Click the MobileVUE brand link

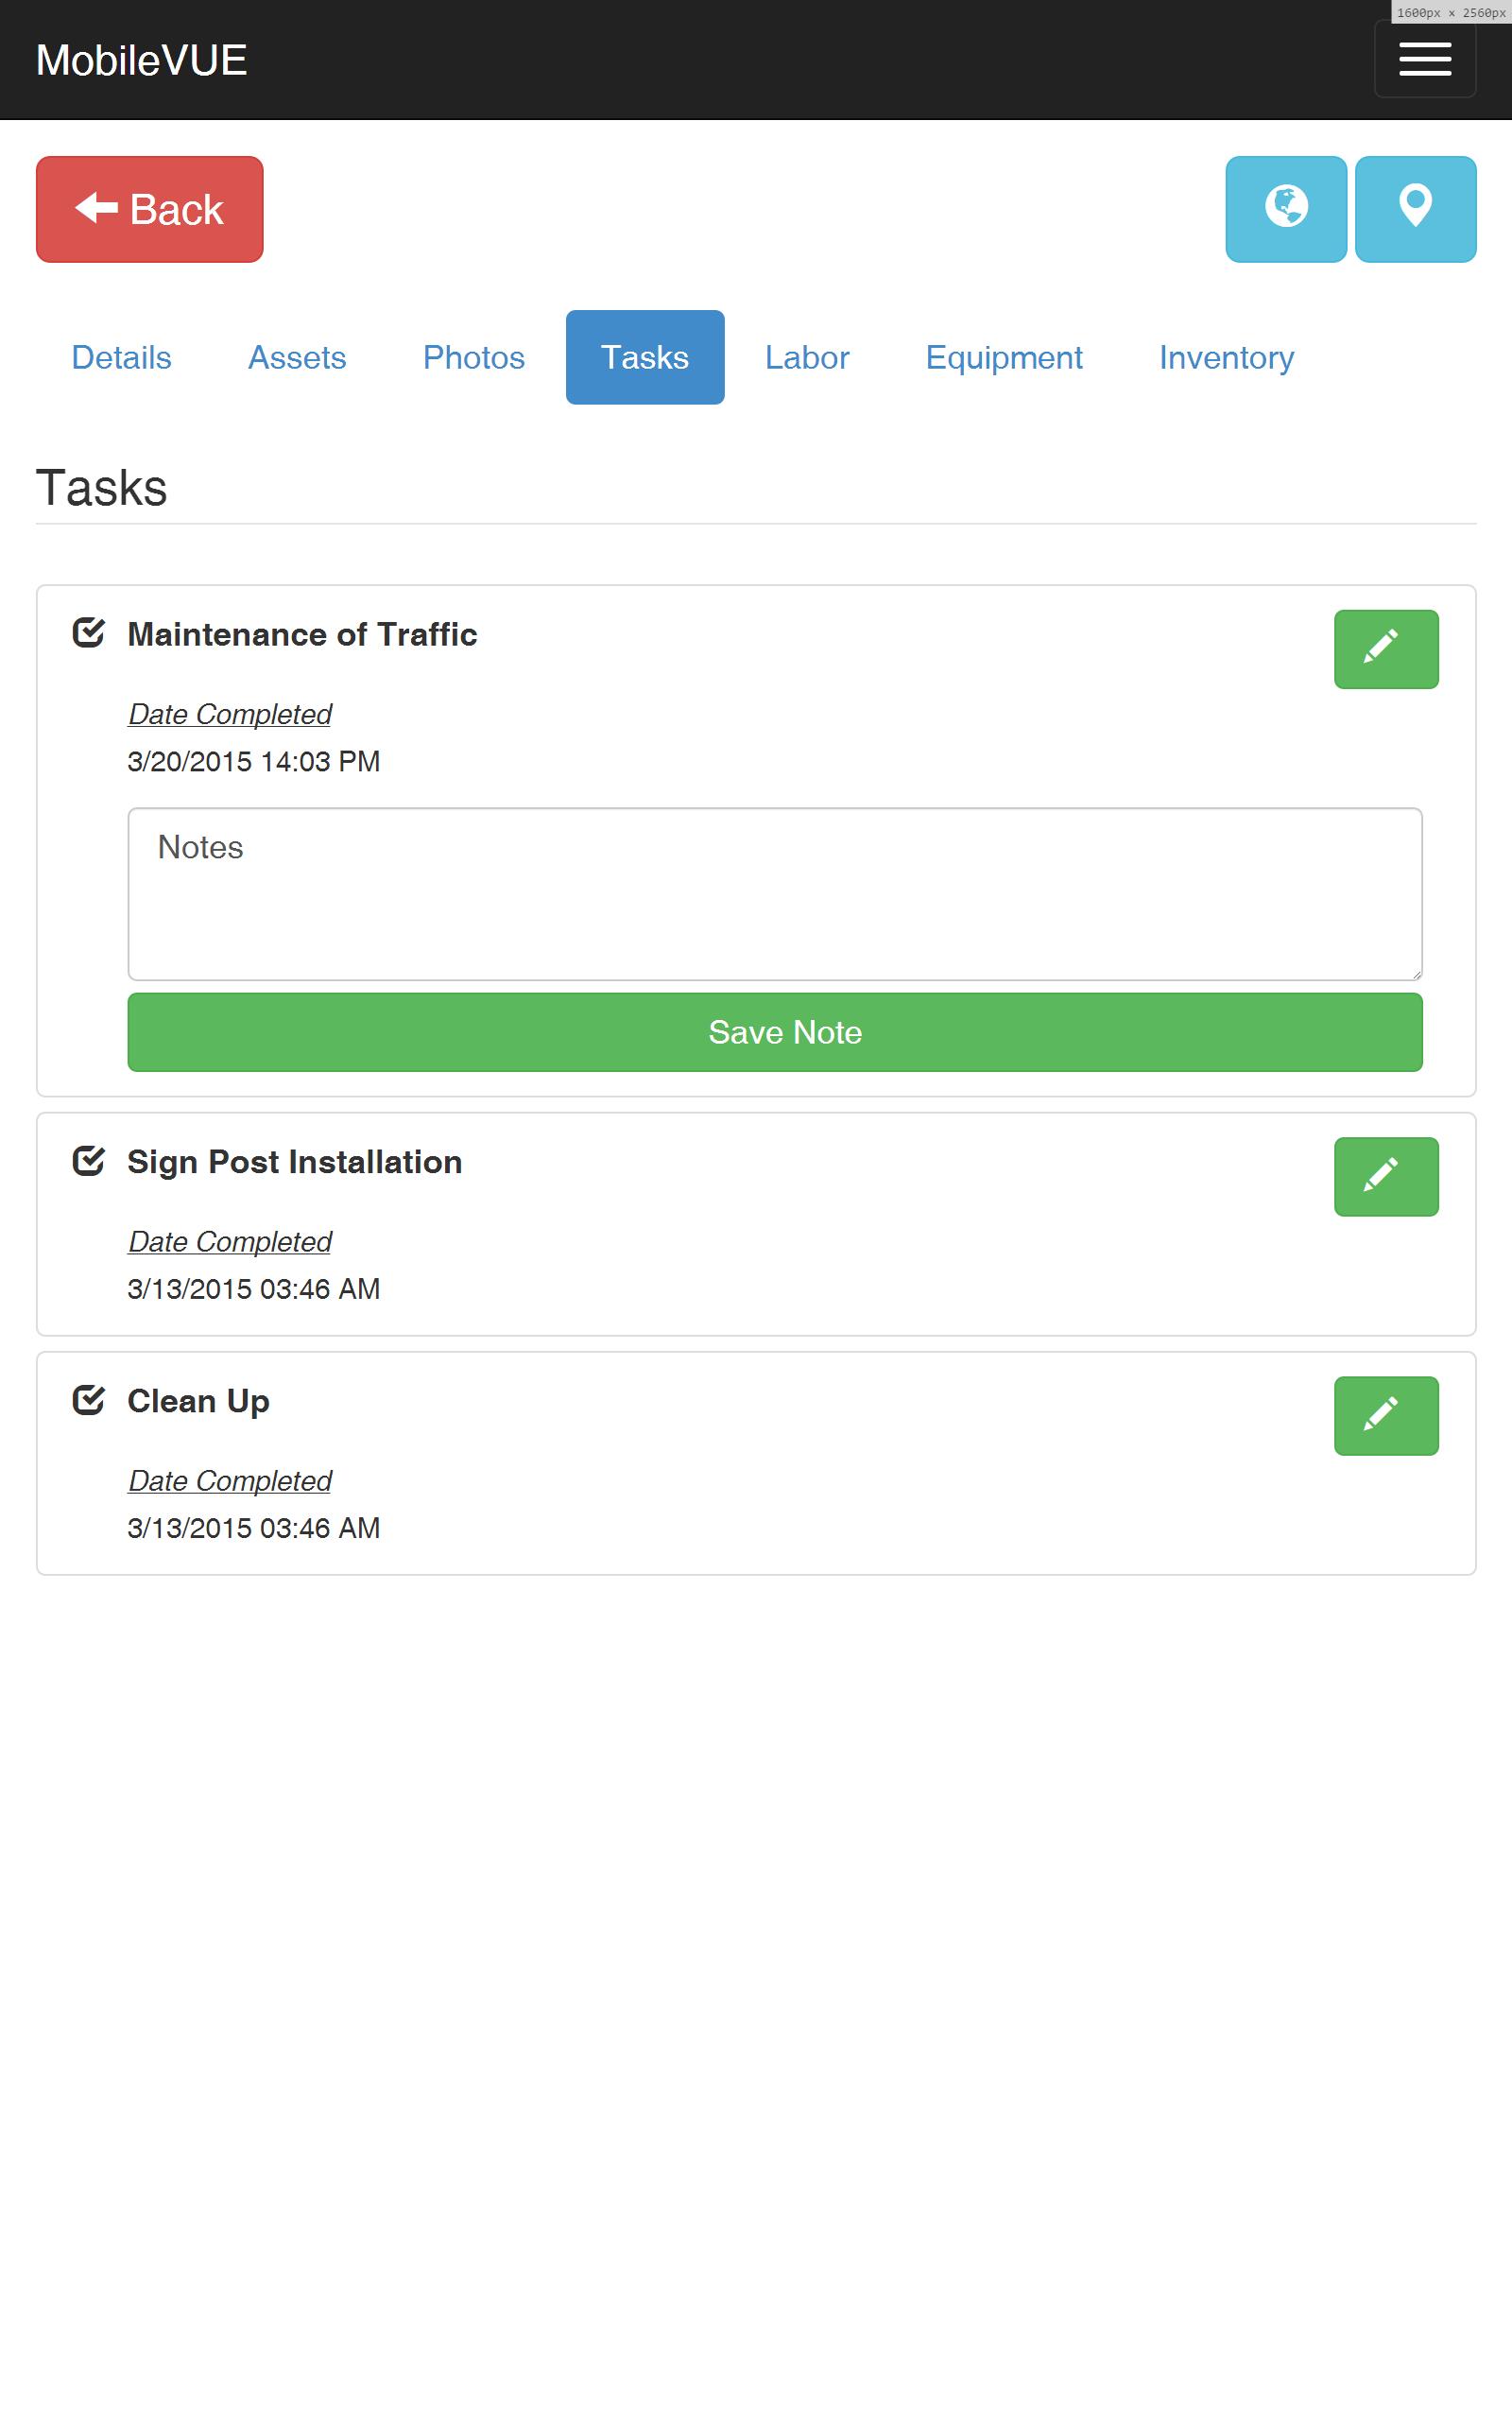(x=142, y=60)
